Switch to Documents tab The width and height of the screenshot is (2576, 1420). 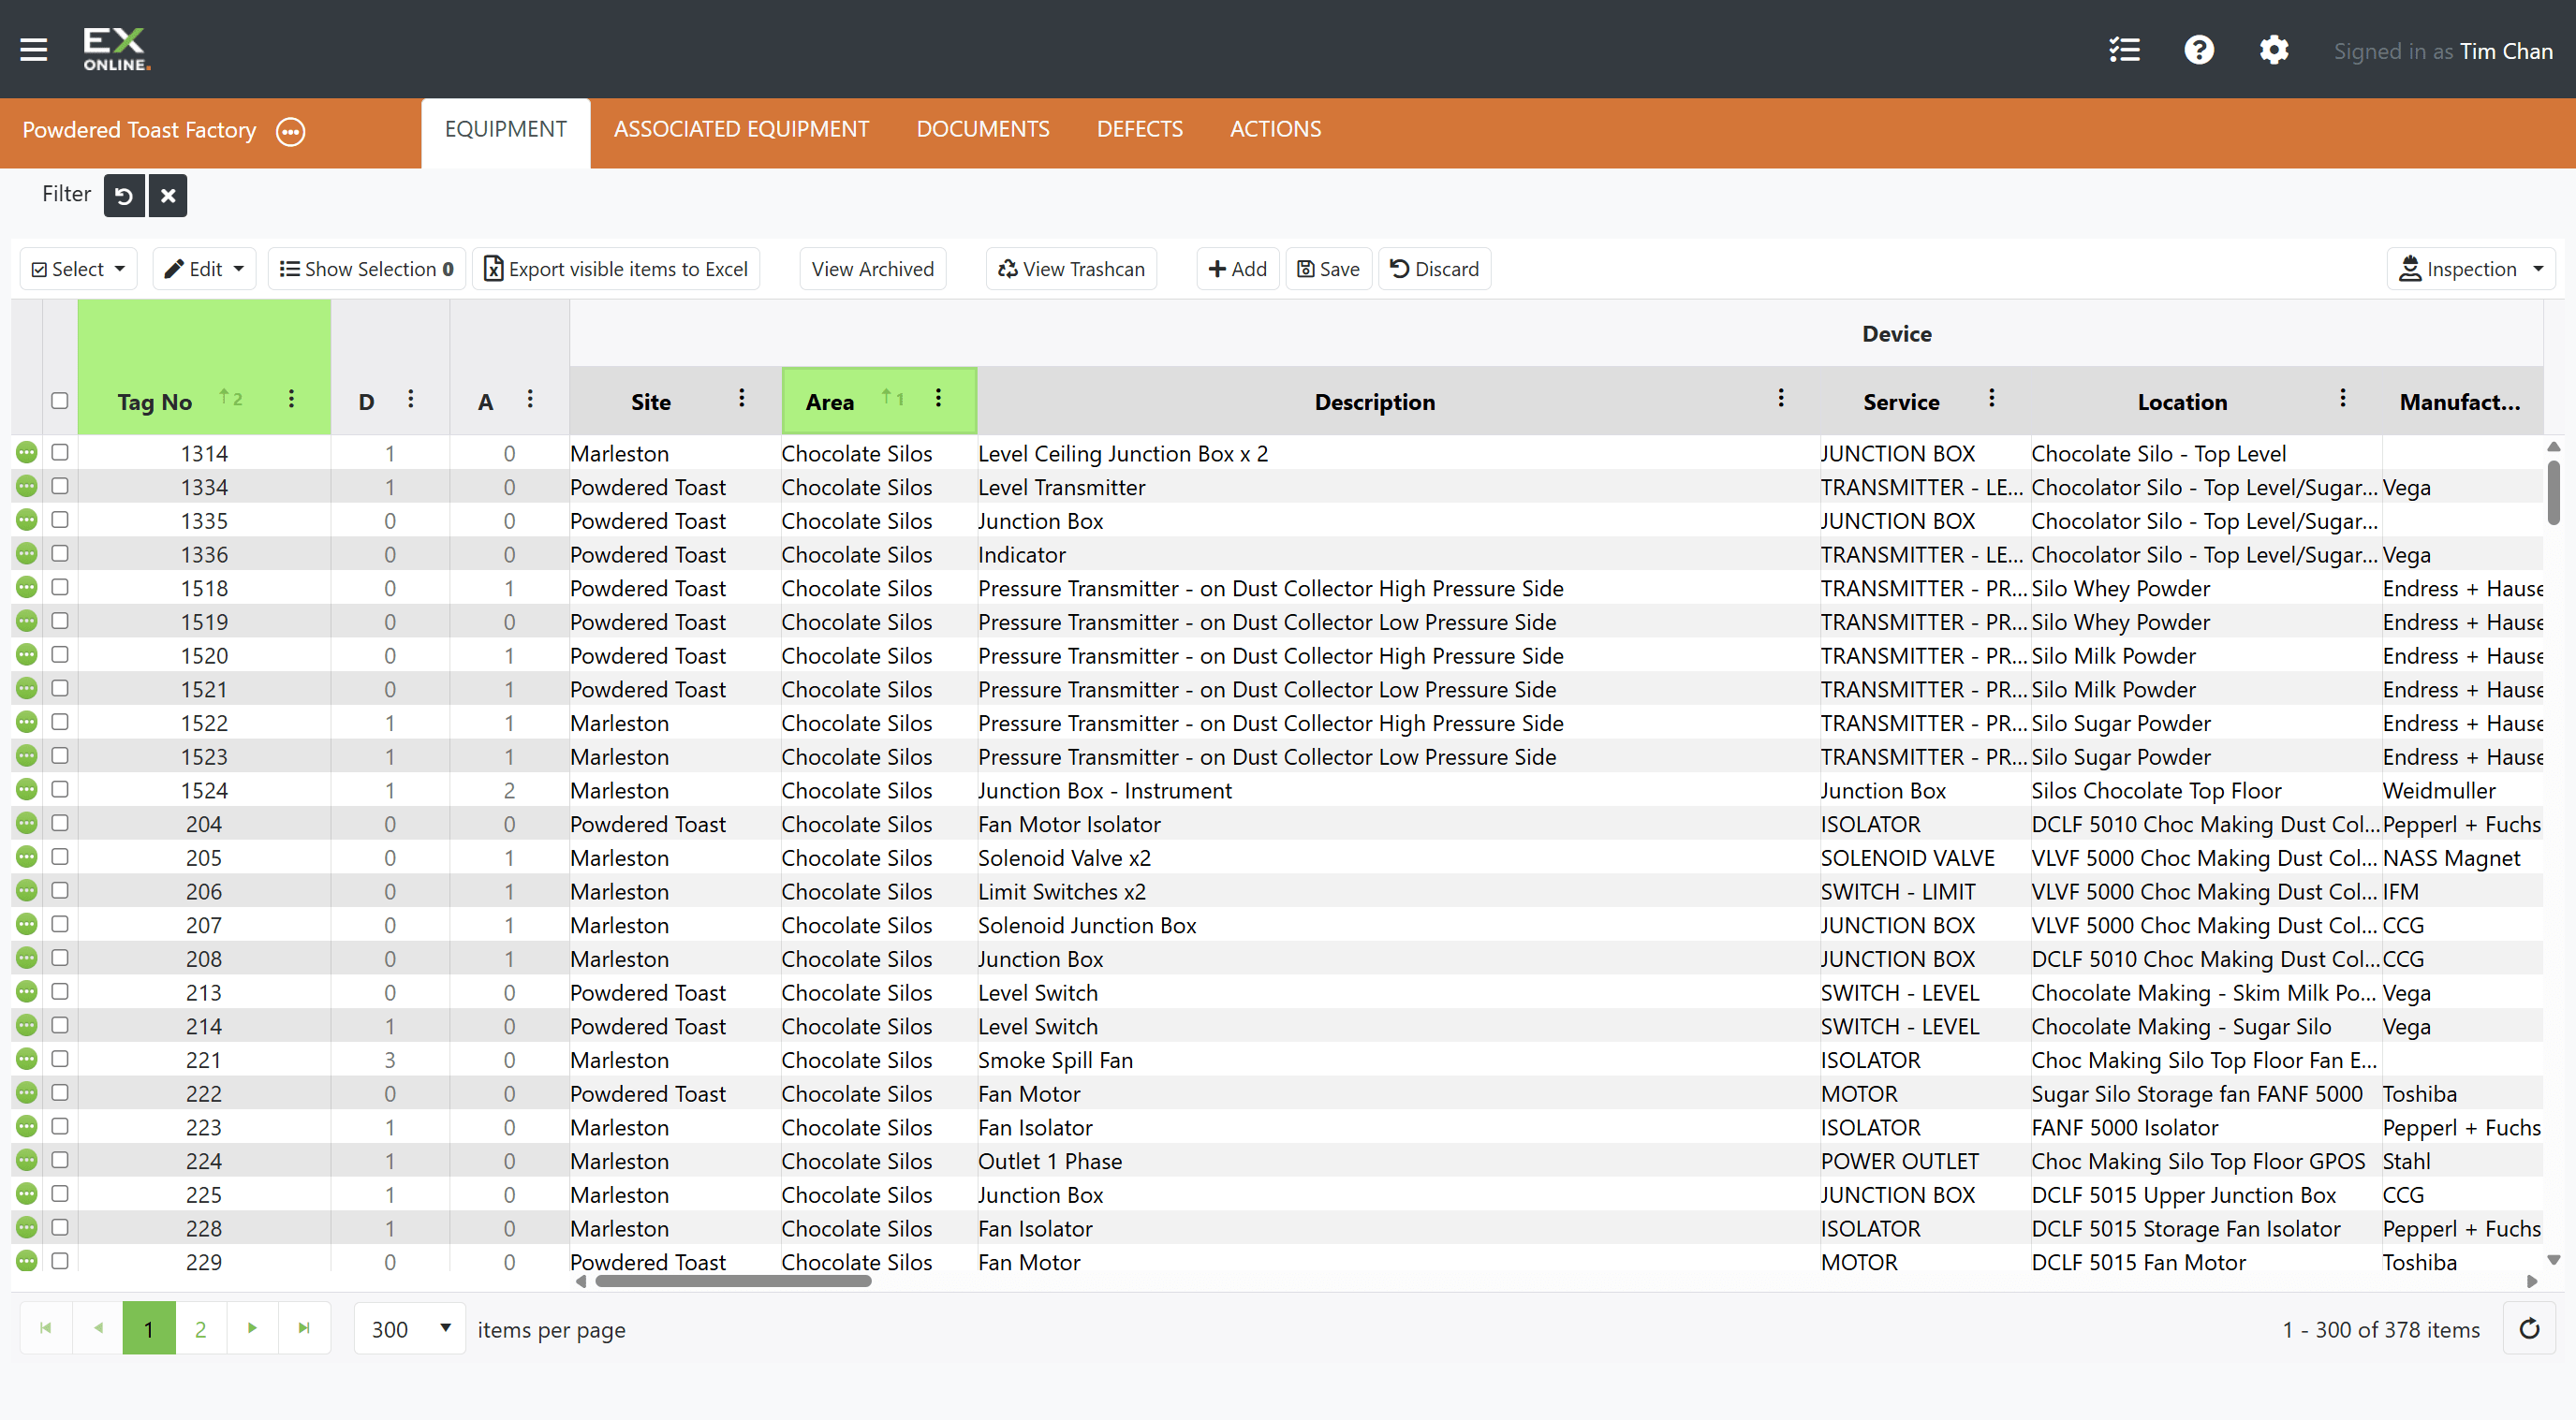pyautogui.click(x=982, y=130)
